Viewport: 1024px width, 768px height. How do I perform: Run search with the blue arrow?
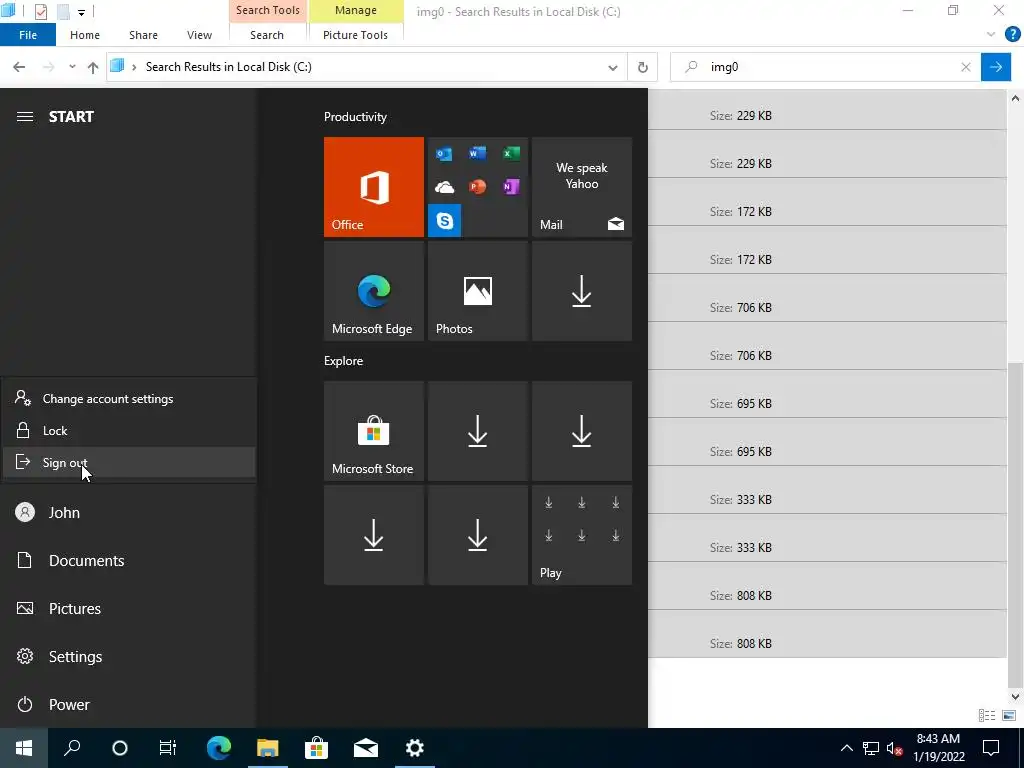tap(996, 67)
